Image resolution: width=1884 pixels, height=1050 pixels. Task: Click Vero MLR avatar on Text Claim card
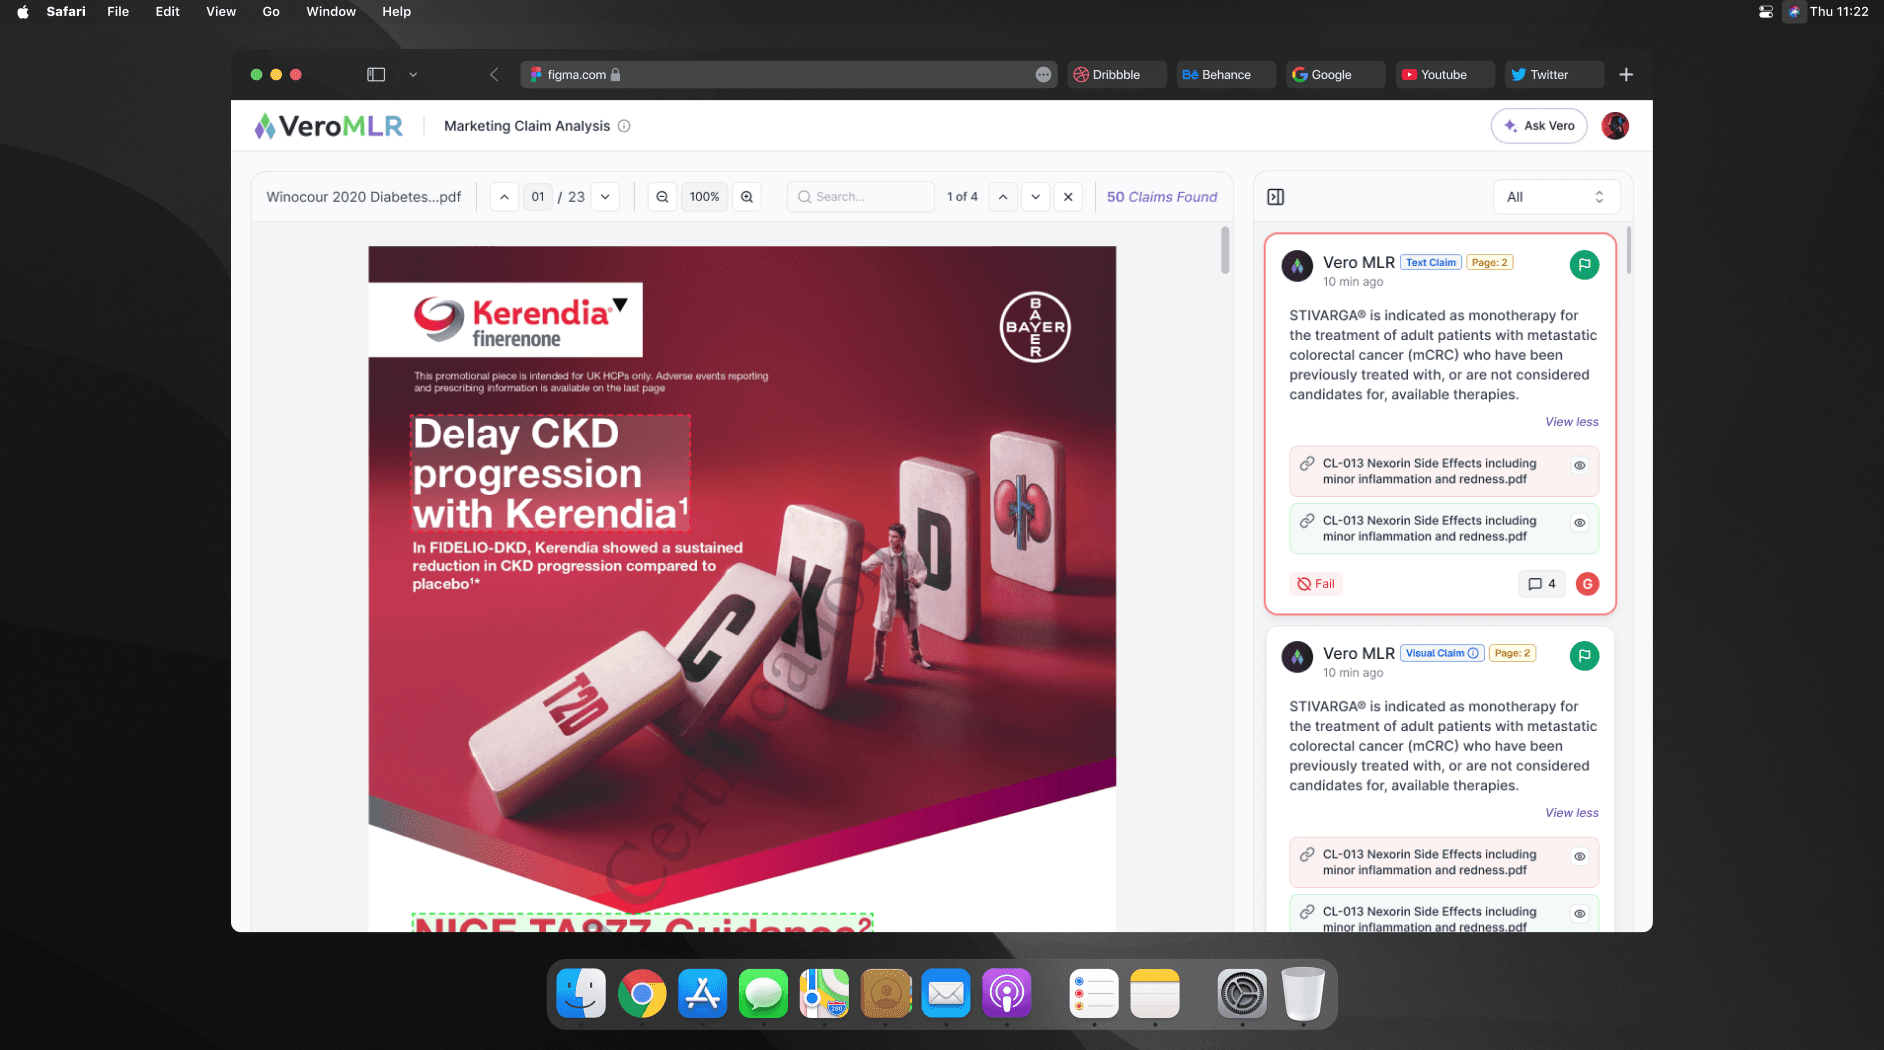click(1297, 266)
